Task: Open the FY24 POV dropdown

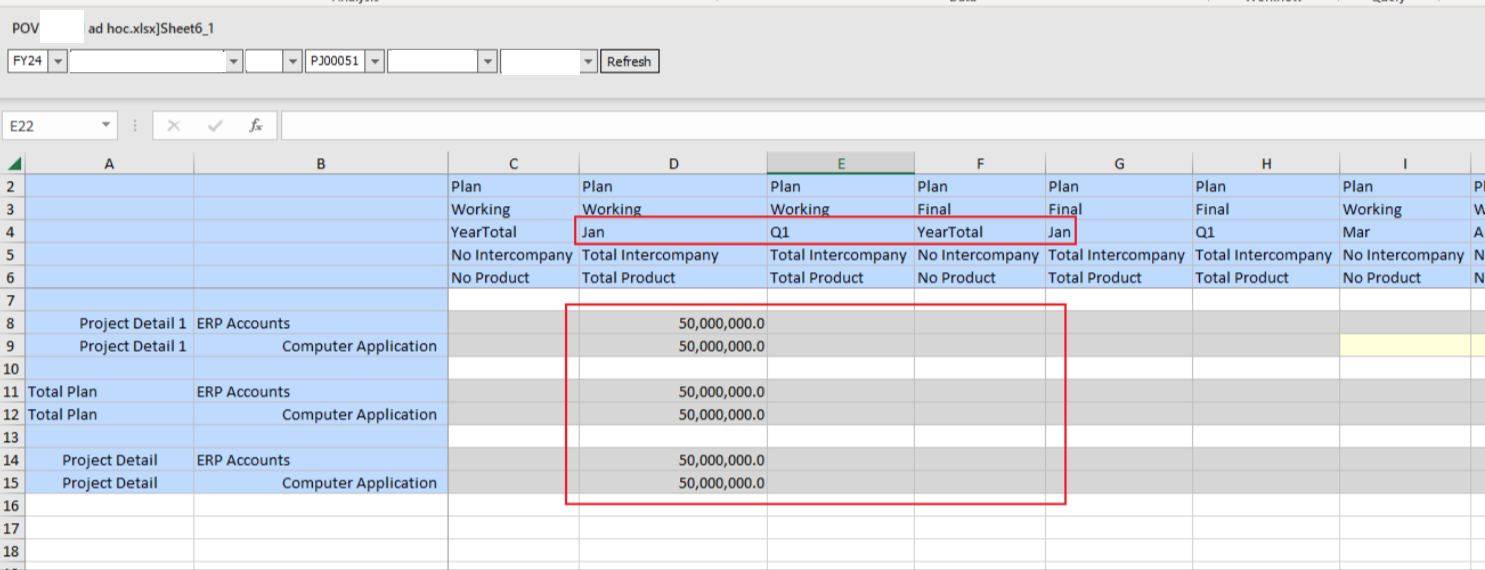Action: (58, 62)
